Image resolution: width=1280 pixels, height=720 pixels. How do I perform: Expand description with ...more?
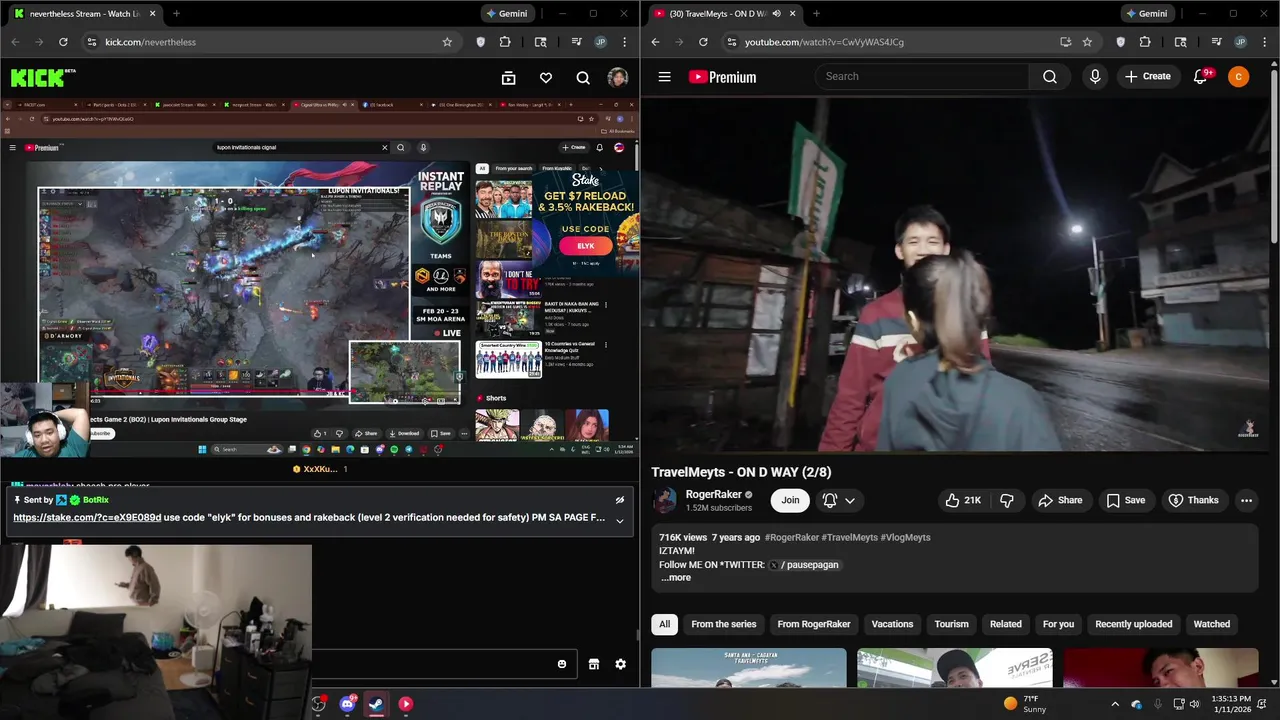point(676,578)
